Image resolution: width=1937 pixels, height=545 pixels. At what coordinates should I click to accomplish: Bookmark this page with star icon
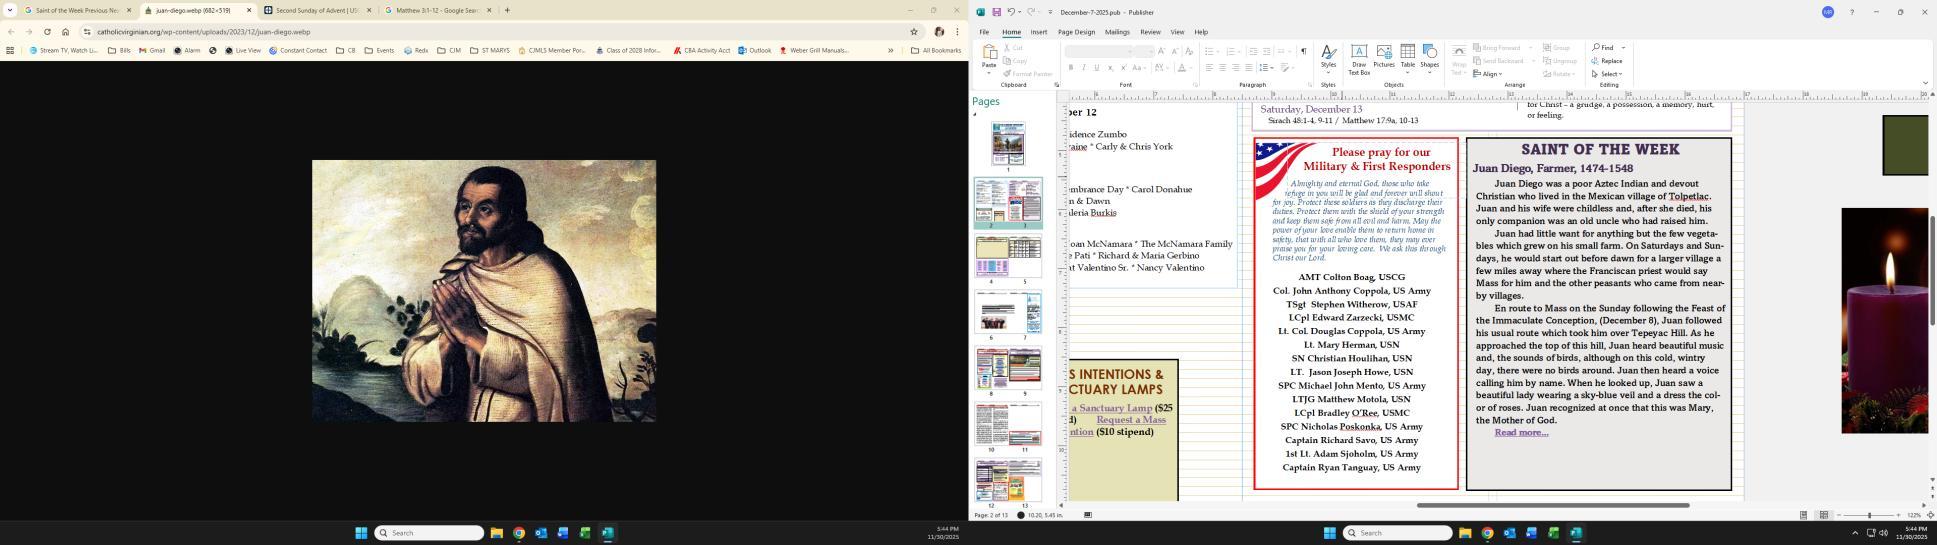(x=914, y=31)
